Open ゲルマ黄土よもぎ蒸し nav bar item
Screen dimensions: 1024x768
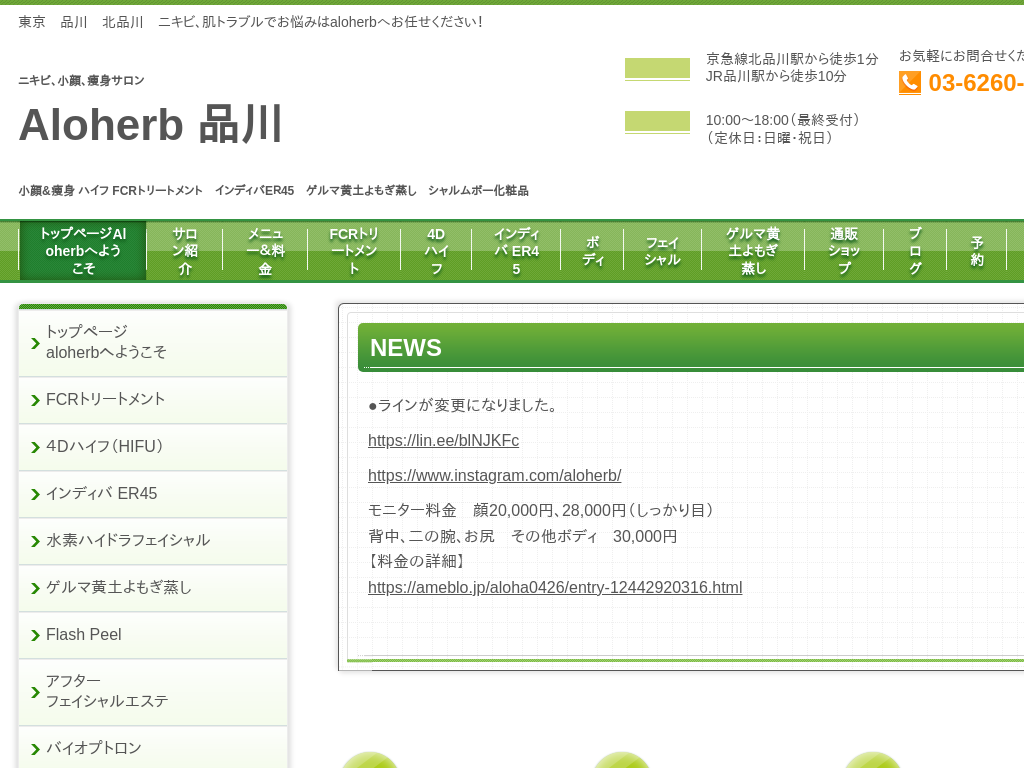click(753, 251)
